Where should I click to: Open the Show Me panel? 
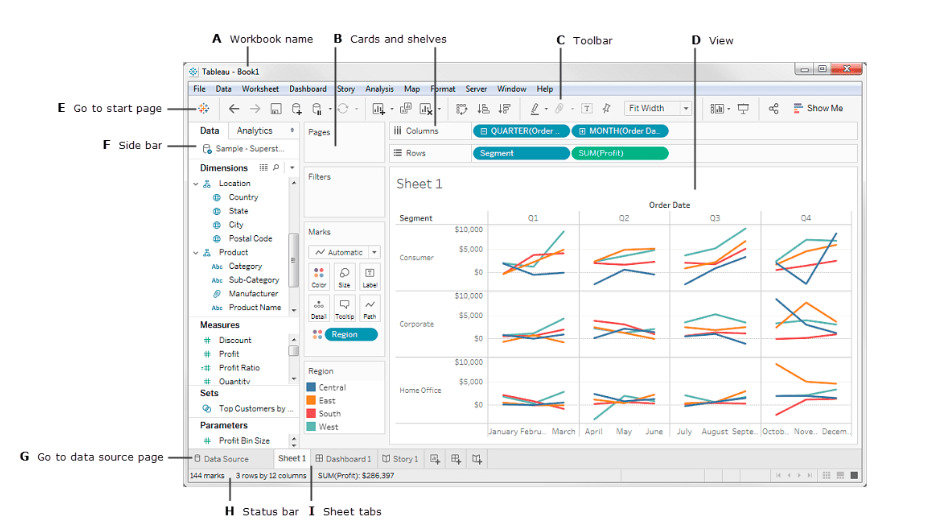[818, 108]
